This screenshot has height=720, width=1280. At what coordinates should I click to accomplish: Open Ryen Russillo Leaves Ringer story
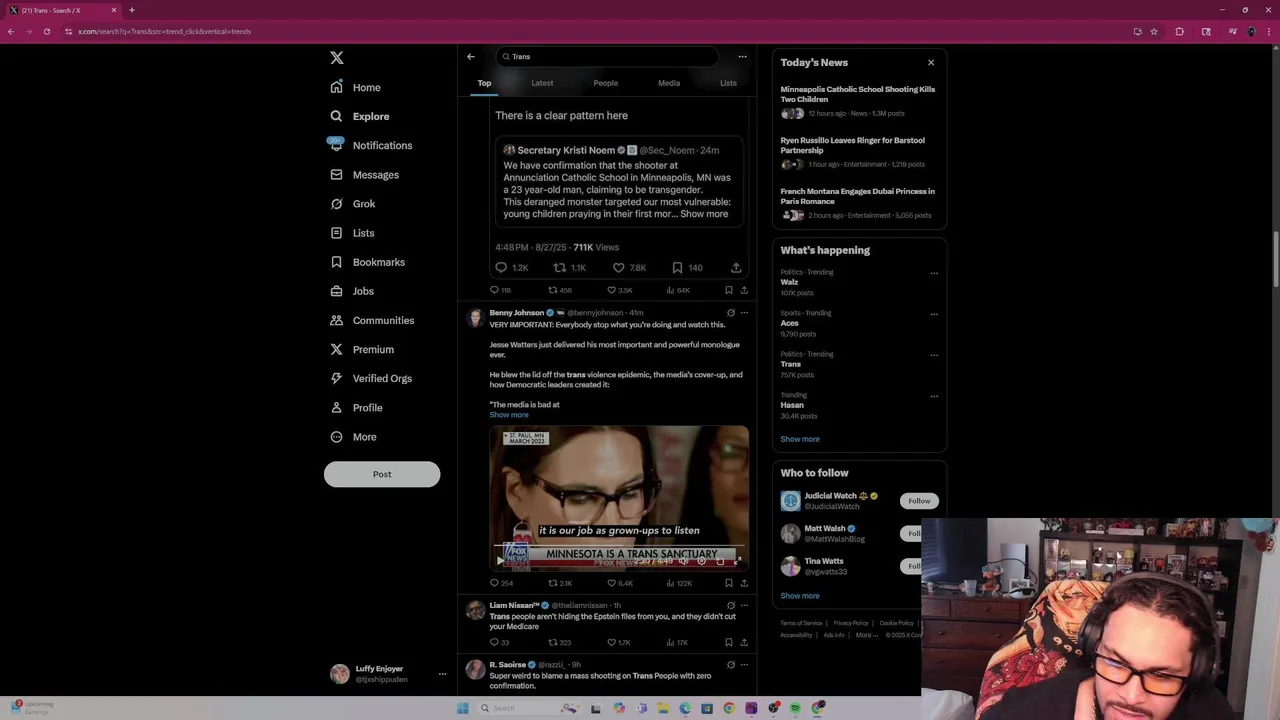853,145
